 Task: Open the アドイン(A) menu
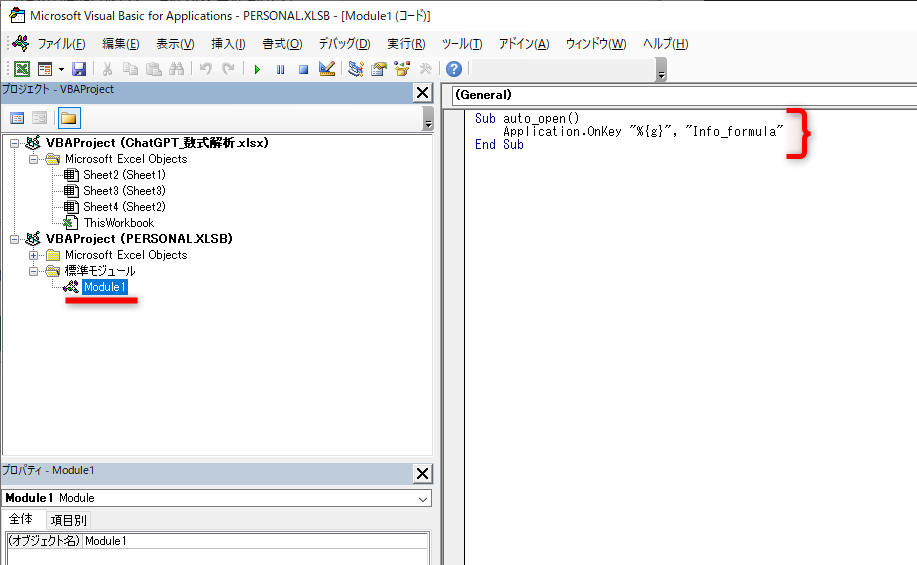pyautogui.click(x=523, y=44)
